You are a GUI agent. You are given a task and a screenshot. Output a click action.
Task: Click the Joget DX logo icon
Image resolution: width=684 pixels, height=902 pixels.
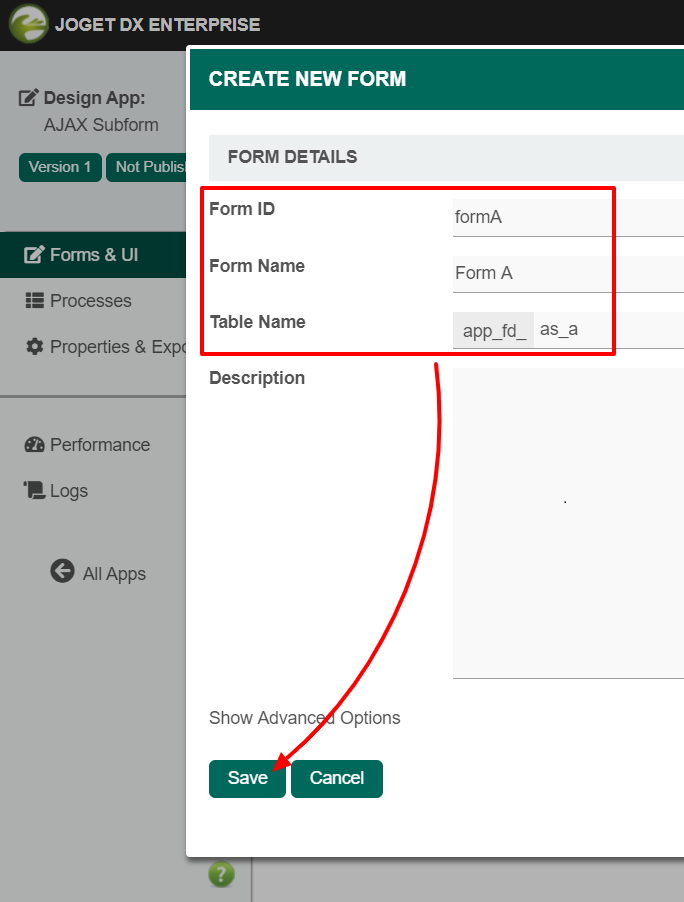28,24
